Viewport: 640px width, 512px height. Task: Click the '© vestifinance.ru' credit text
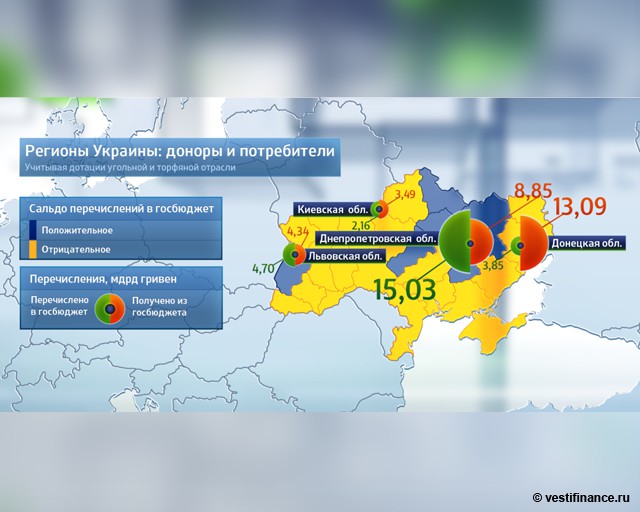pos(581,497)
